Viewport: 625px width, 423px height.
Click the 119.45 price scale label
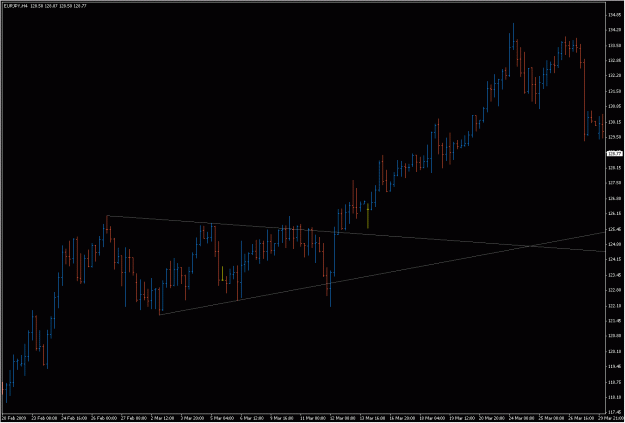coord(614,367)
